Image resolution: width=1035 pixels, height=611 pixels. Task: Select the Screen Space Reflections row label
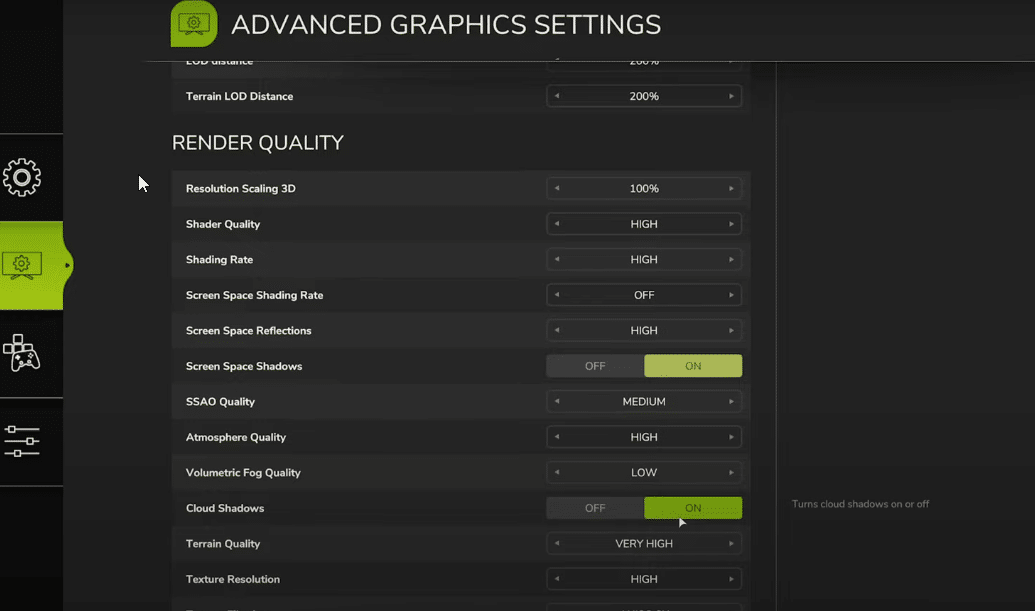pos(249,331)
